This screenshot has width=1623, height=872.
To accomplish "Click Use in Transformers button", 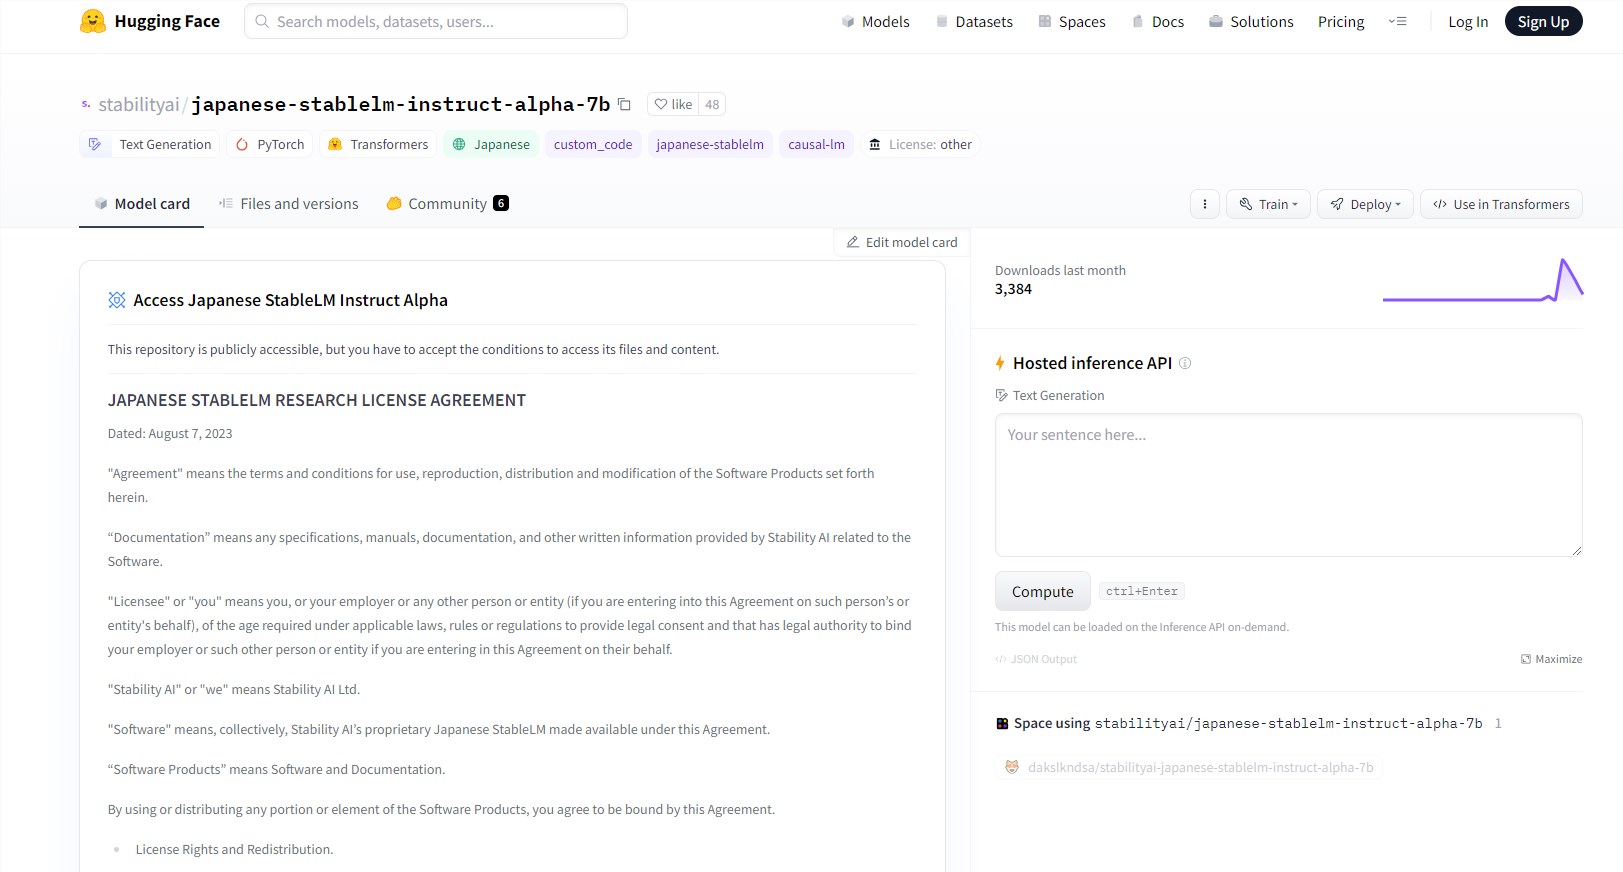I will 1501,204.
